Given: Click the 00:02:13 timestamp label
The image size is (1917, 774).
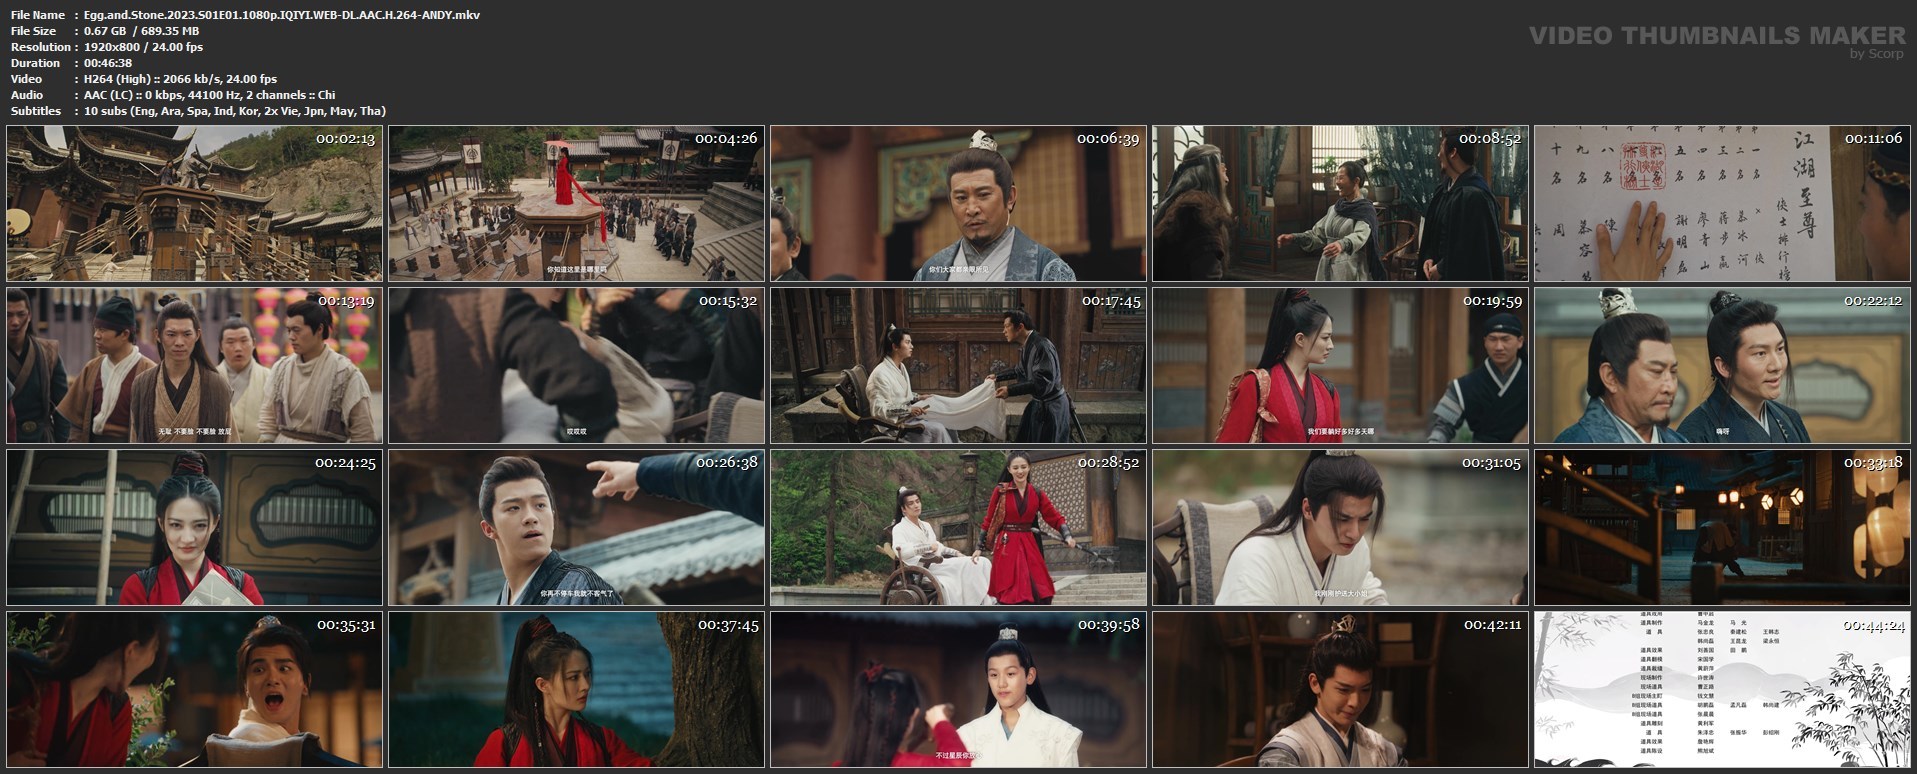Looking at the screenshot, I should pyautogui.click(x=346, y=139).
